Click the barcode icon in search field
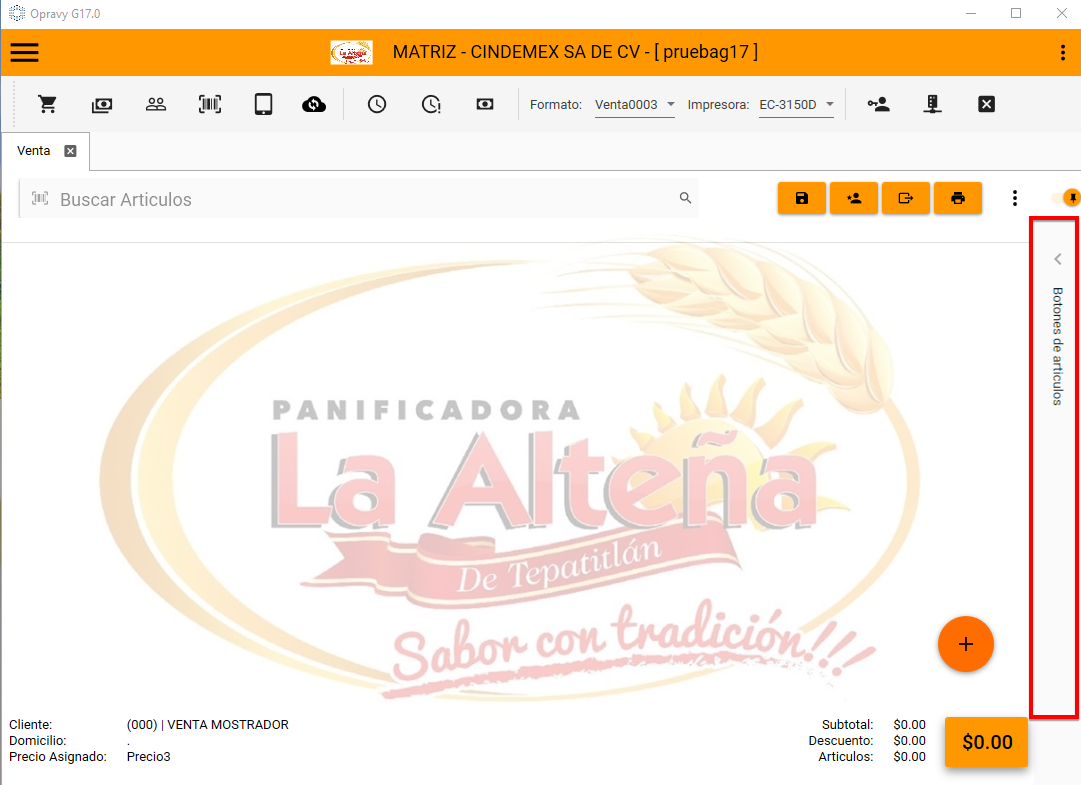The height and width of the screenshot is (785, 1081). pos(40,198)
